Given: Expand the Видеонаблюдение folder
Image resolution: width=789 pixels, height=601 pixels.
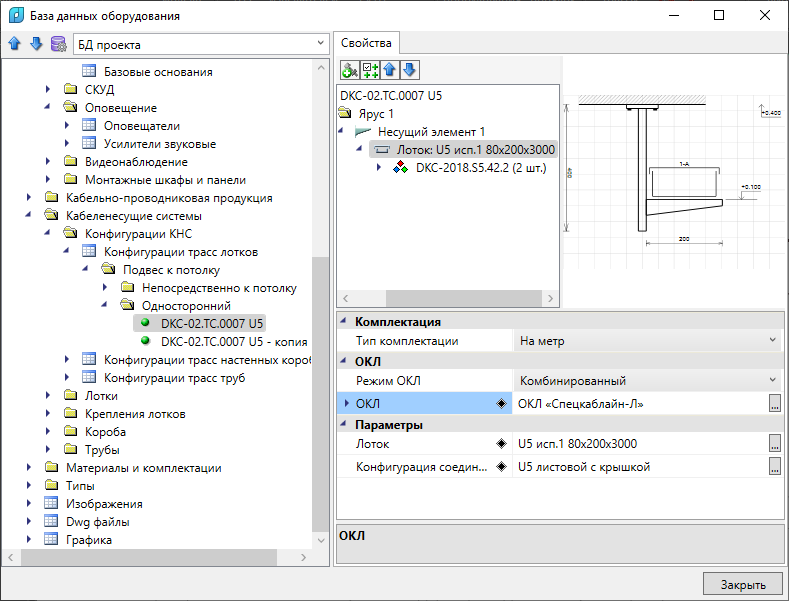Looking at the screenshot, I should [48, 161].
